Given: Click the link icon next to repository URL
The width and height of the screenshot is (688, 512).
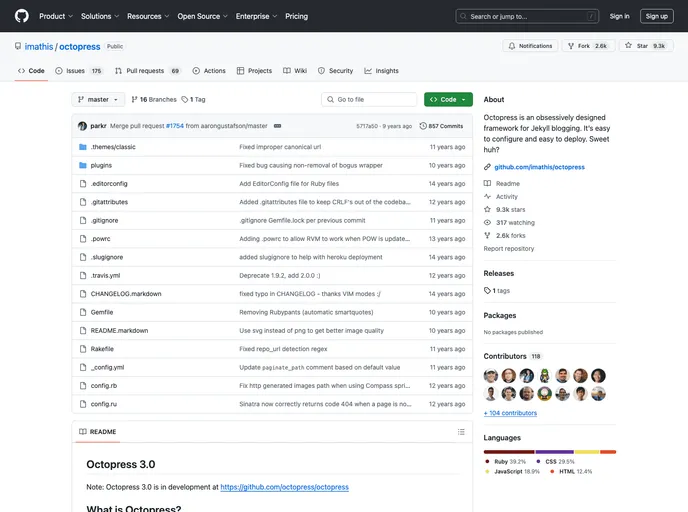Looking at the screenshot, I should [x=487, y=167].
